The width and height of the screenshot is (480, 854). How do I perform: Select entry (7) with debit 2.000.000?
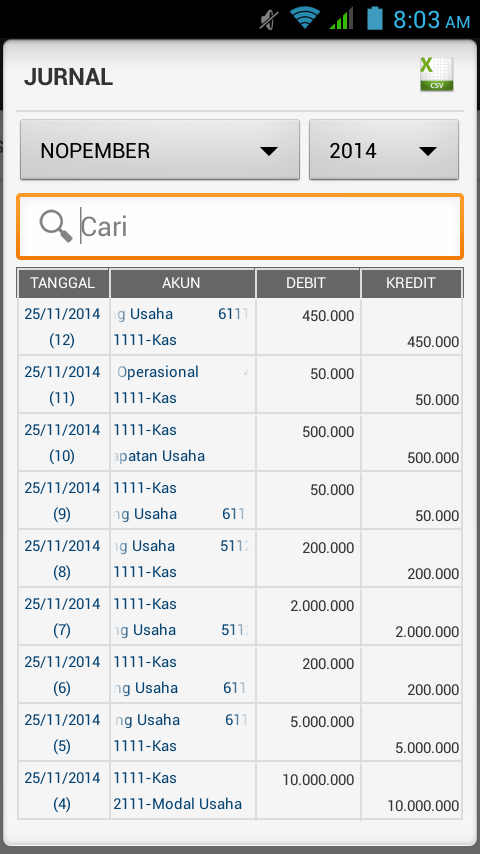click(240, 617)
